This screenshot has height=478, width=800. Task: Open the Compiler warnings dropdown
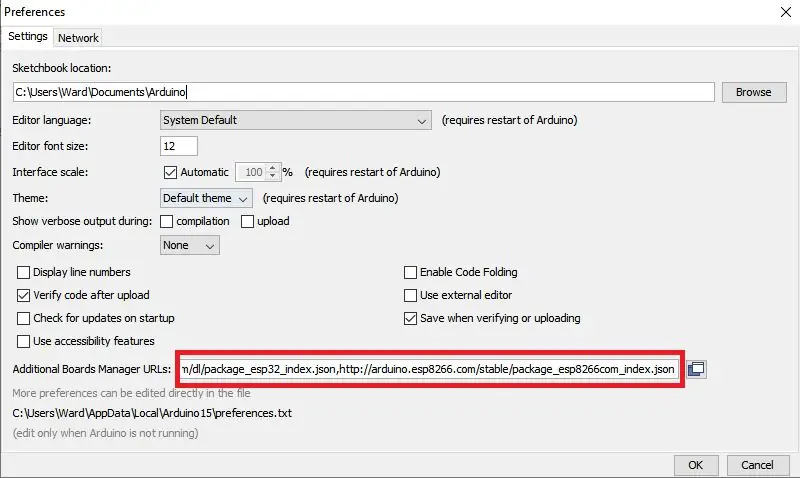[189, 245]
